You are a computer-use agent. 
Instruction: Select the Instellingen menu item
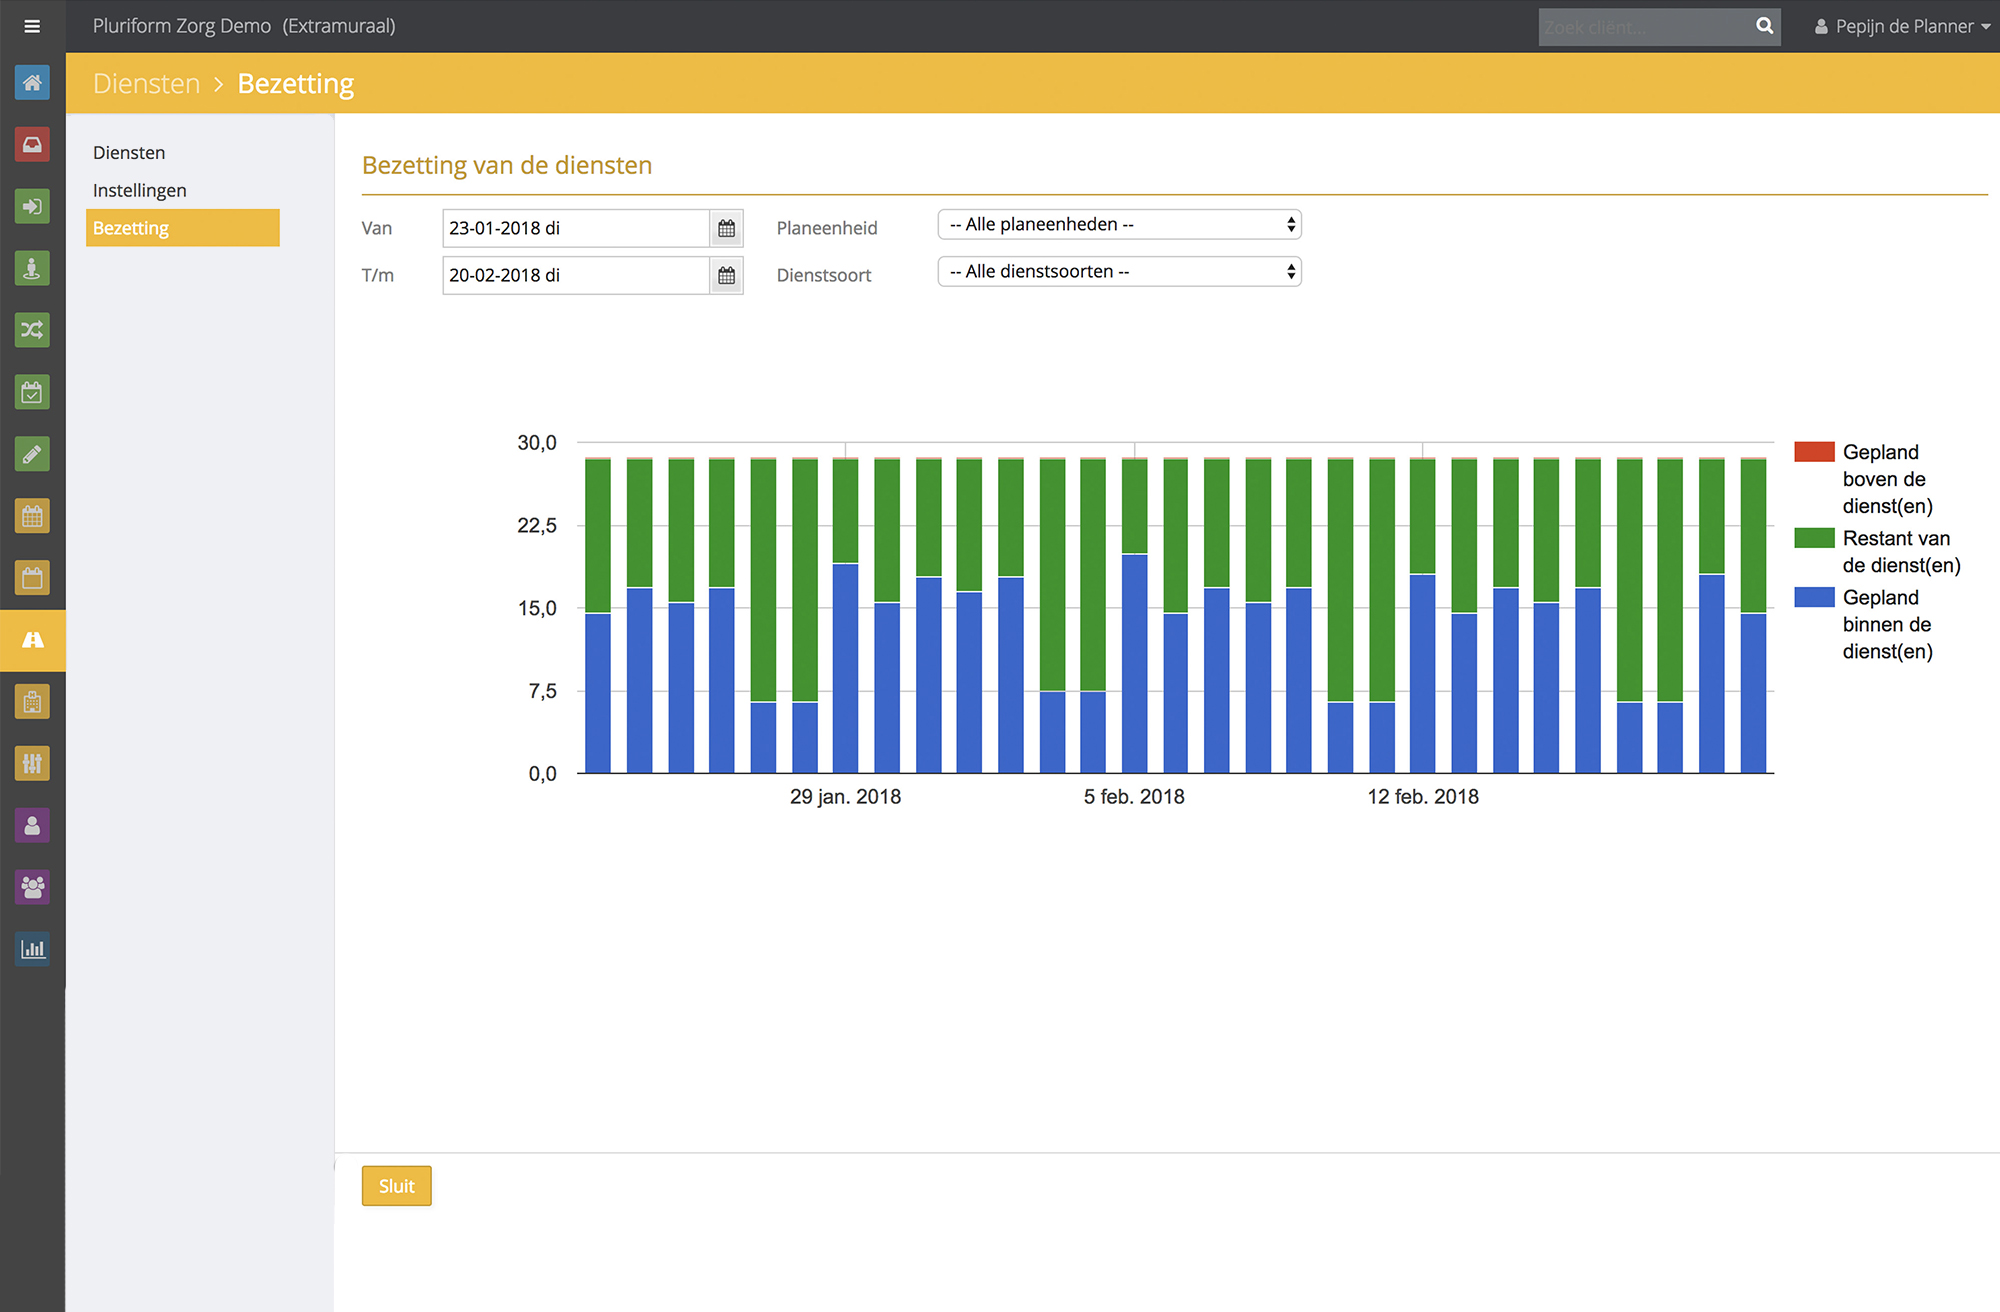point(140,190)
